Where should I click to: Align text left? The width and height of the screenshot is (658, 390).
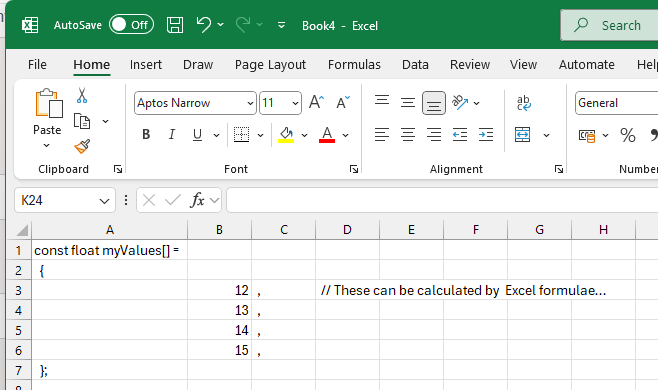[382, 135]
